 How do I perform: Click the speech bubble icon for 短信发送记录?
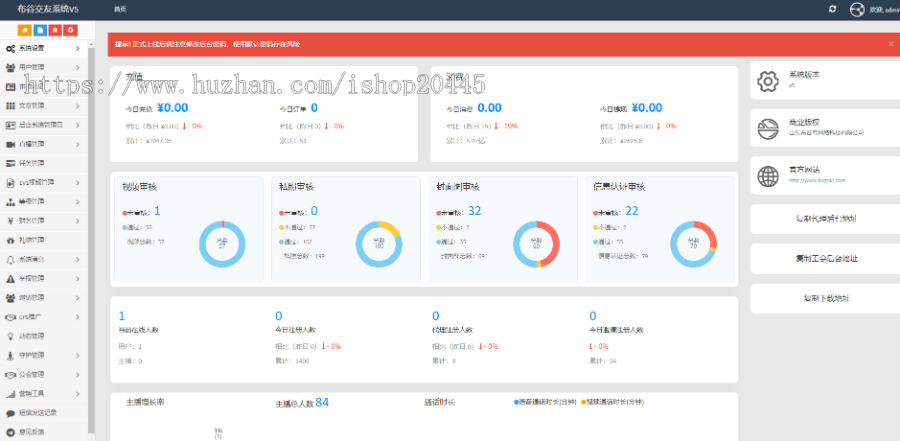point(10,413)
